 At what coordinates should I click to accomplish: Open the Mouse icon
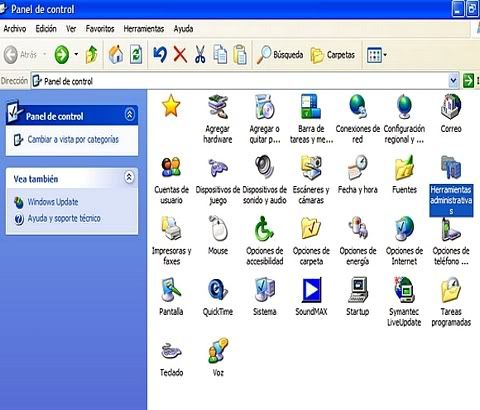(218, 229)
